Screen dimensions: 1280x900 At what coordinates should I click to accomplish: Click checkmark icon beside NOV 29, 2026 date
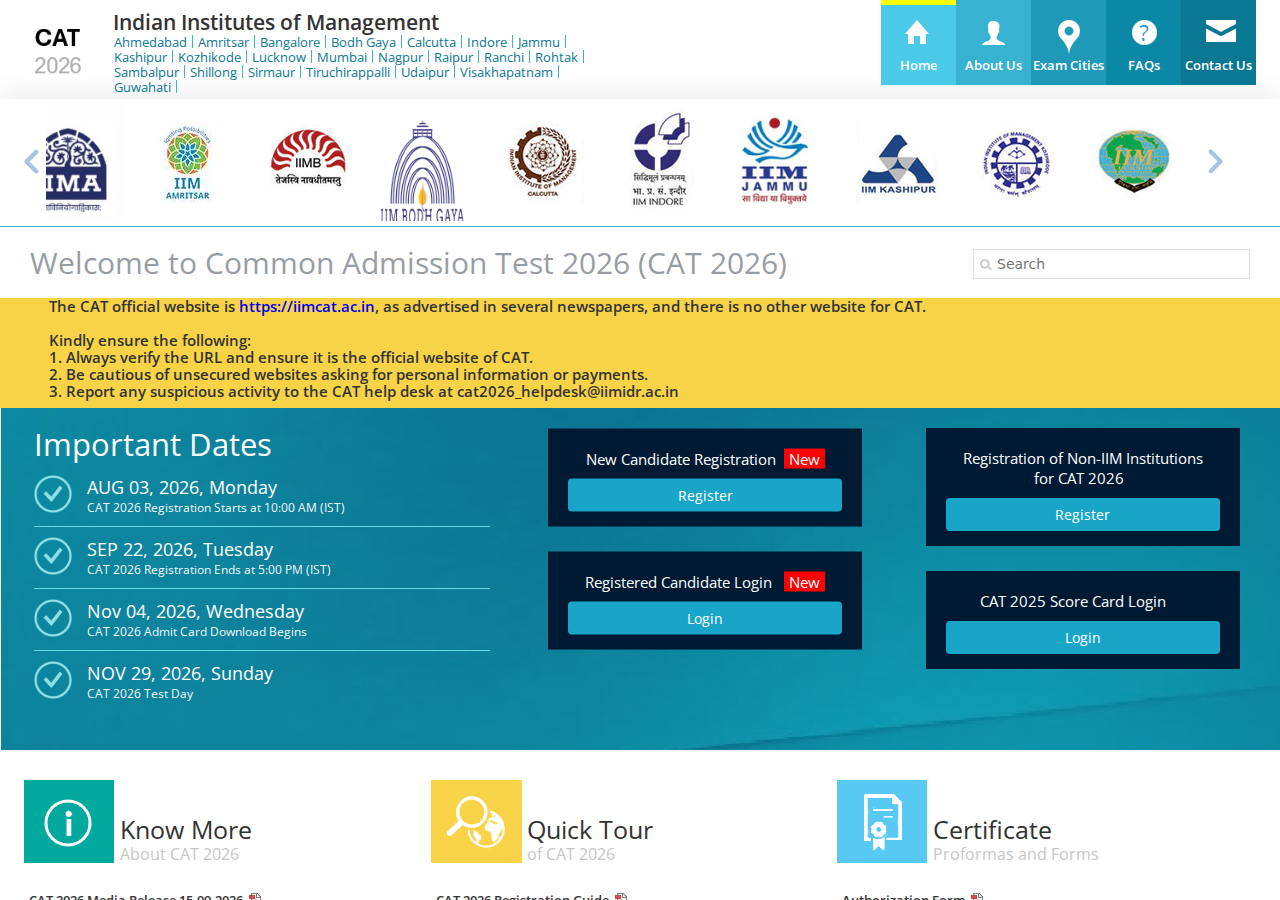click(53, 680)
